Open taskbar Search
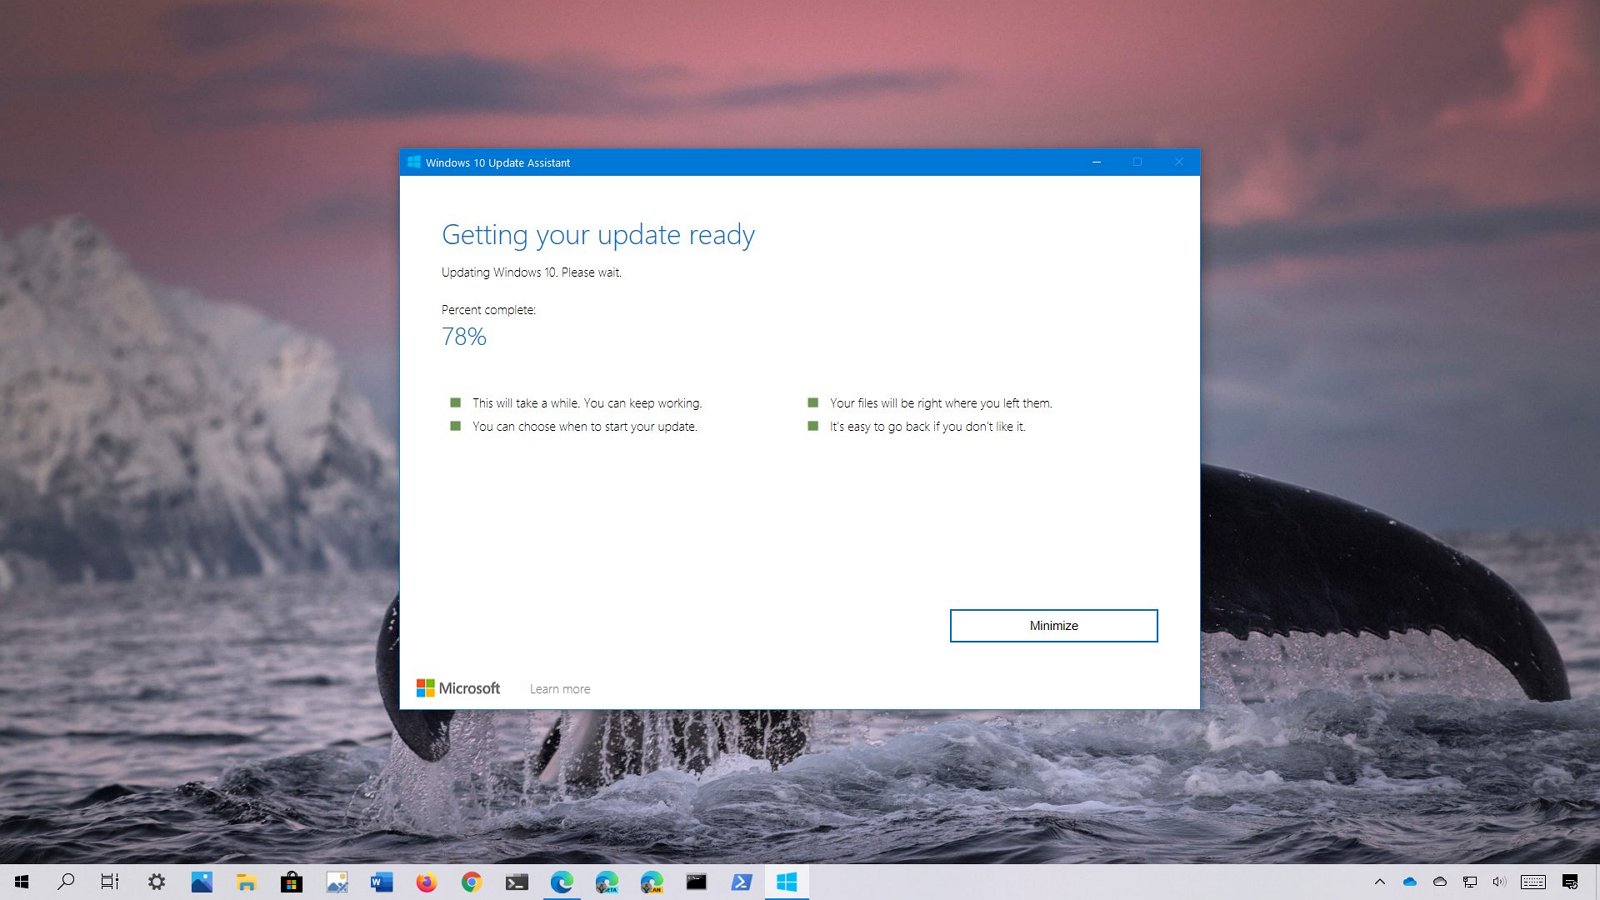This screenshot has height=900, width=1600. tap(66, 882)
